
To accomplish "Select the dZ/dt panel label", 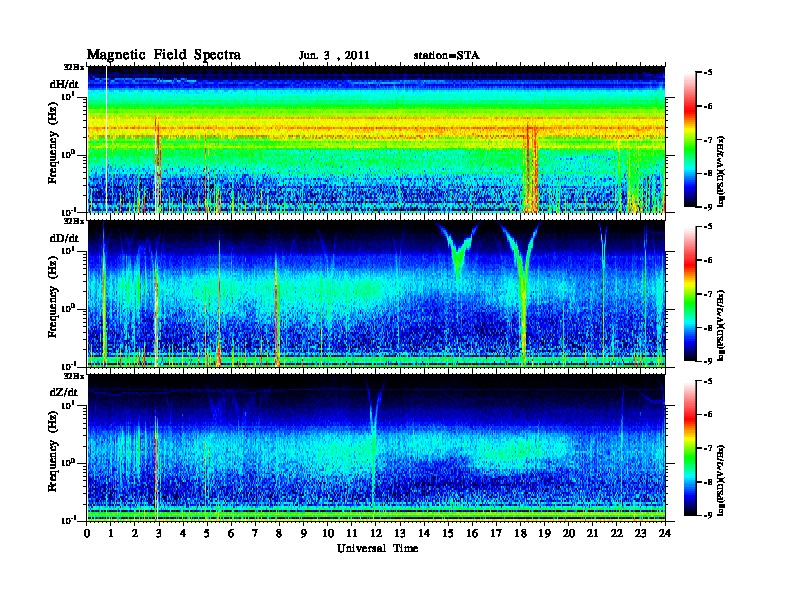I will point(64,392).
